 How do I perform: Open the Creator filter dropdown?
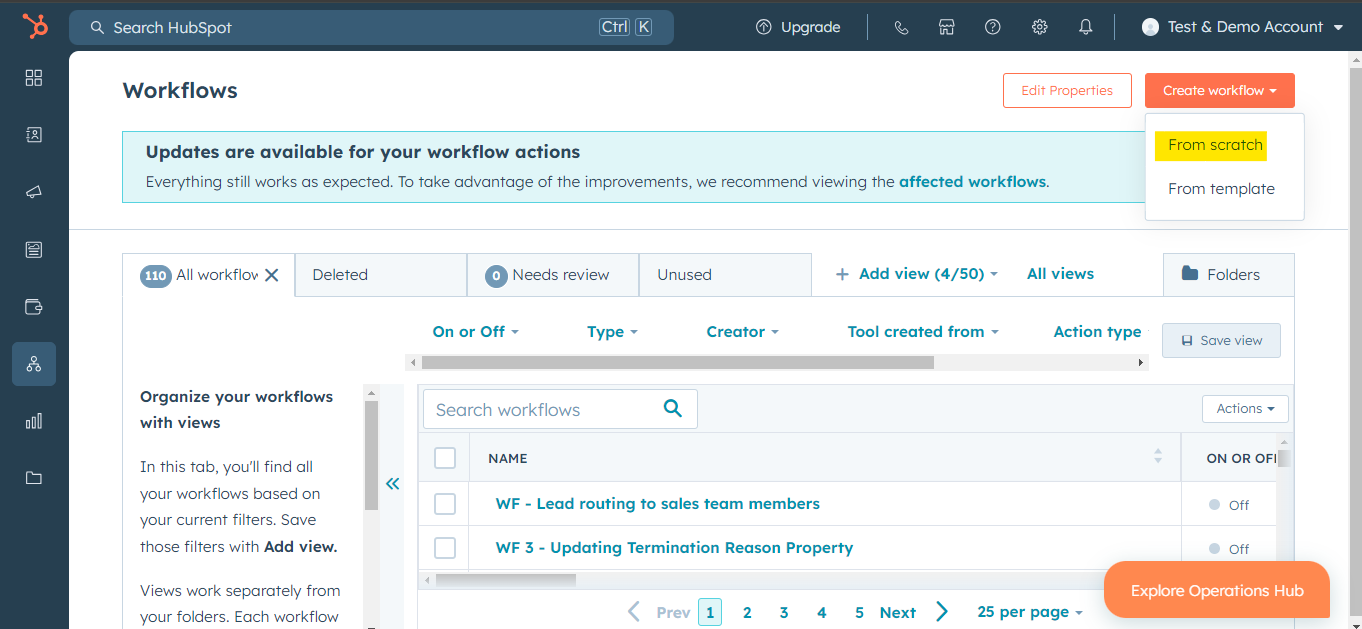click(742, 331)
